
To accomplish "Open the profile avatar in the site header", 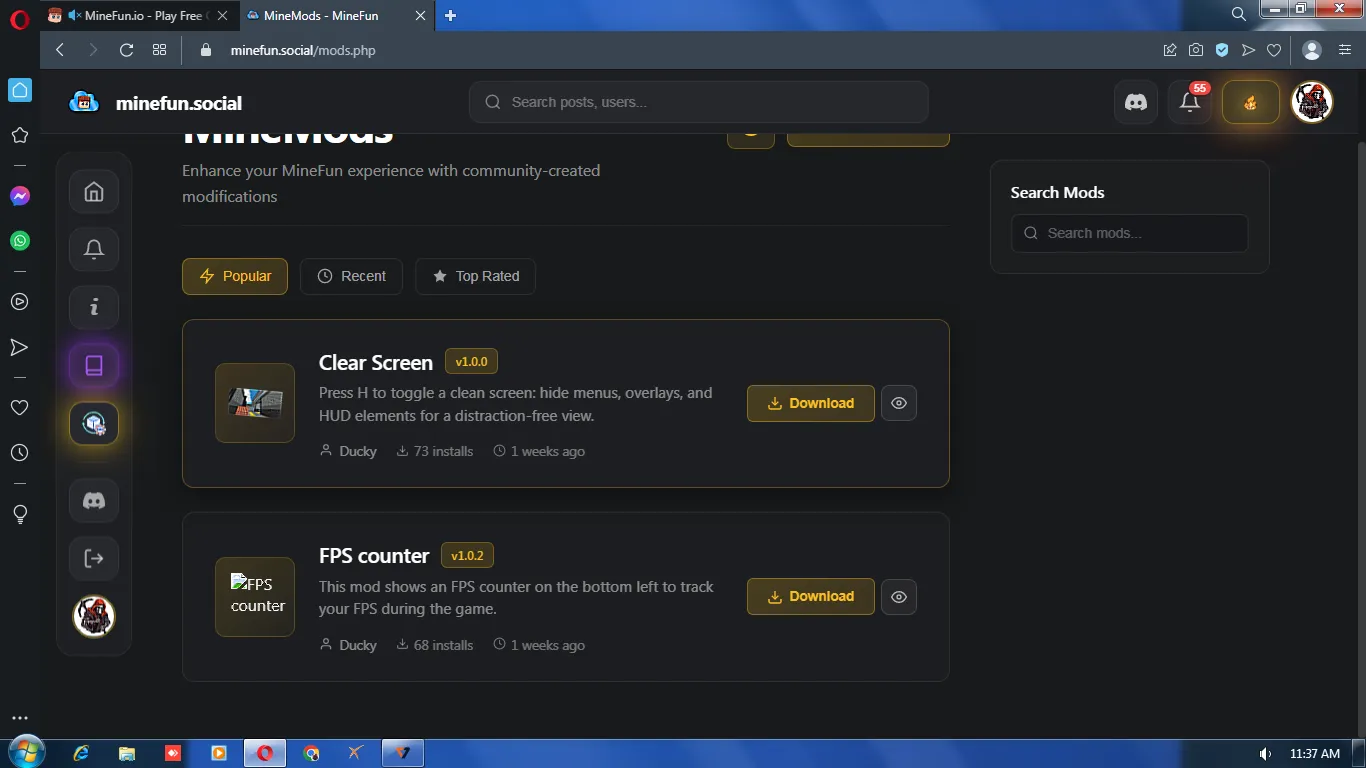I will (1312, 102).
